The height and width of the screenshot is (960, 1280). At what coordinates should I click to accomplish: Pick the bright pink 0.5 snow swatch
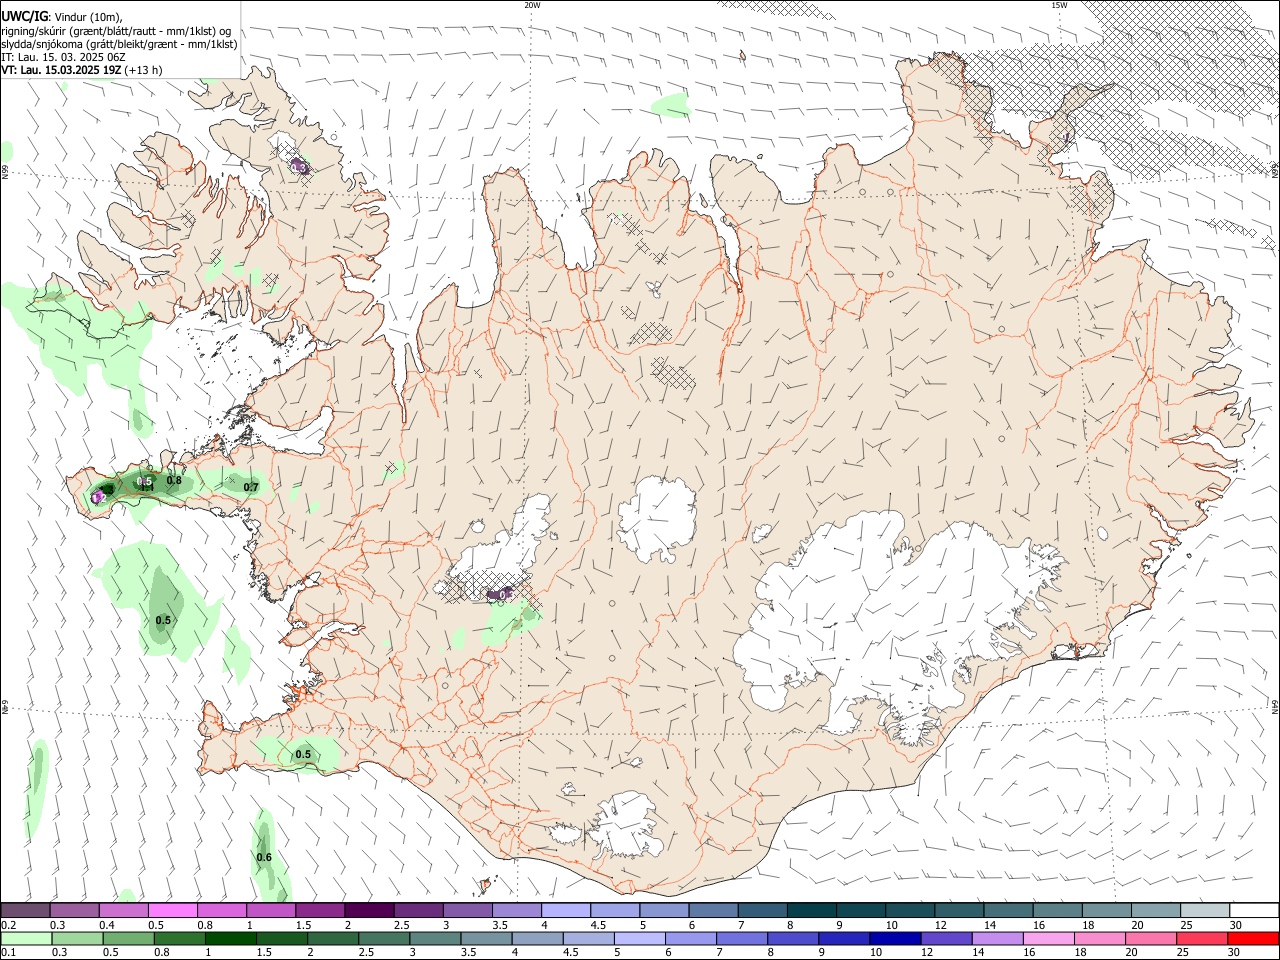point(172,910)
